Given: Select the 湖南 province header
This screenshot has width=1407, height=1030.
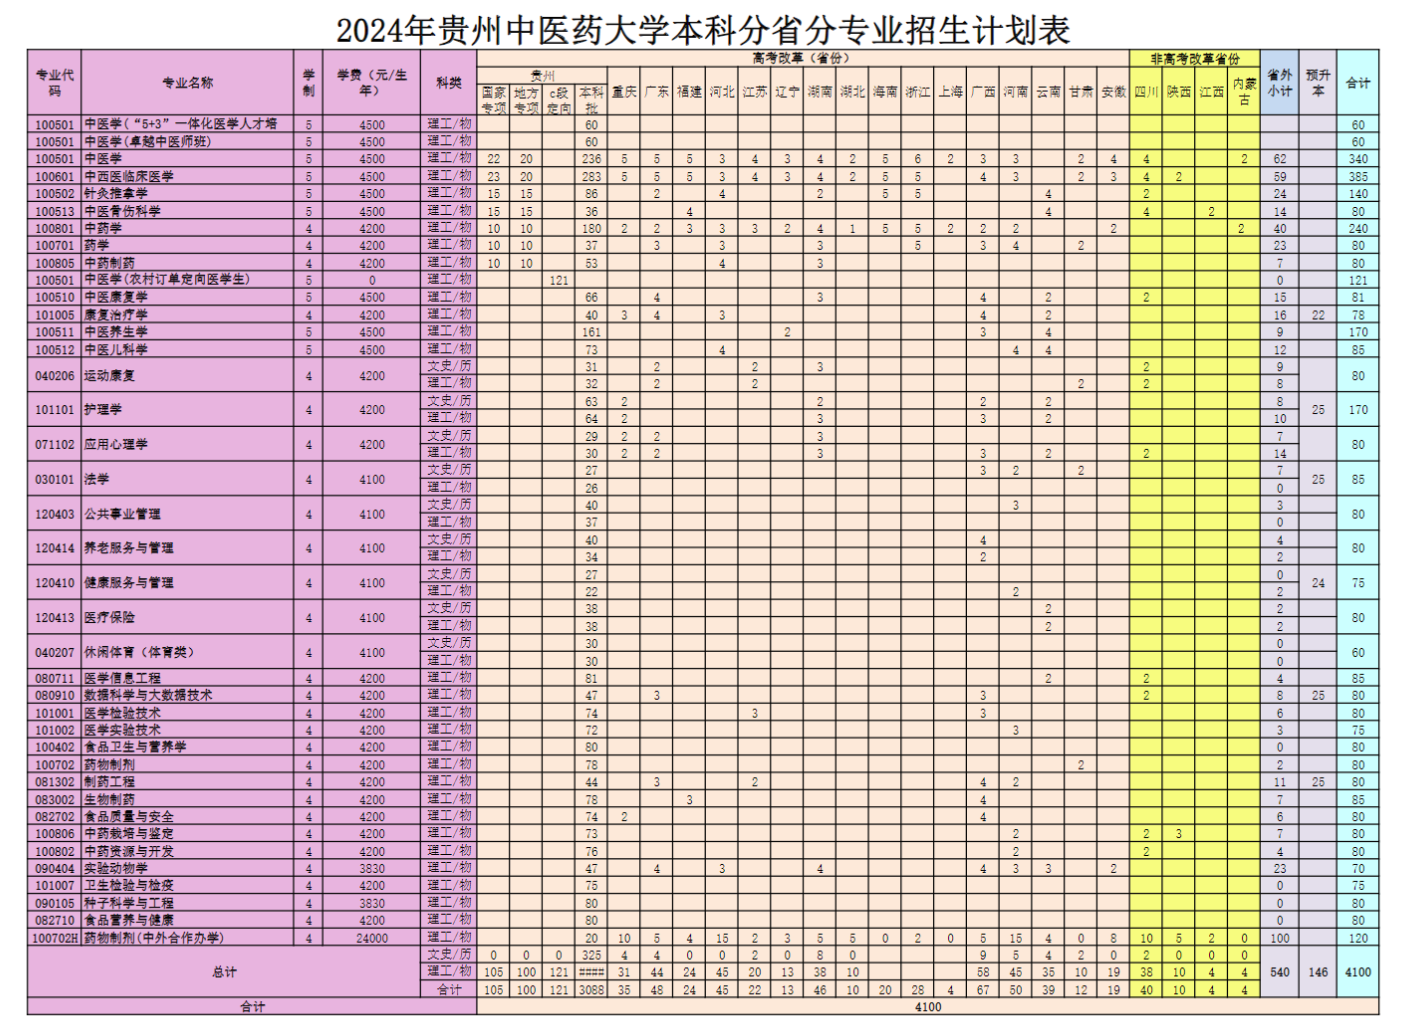Looking at the screenshot, I should click(x=820, y=92).
